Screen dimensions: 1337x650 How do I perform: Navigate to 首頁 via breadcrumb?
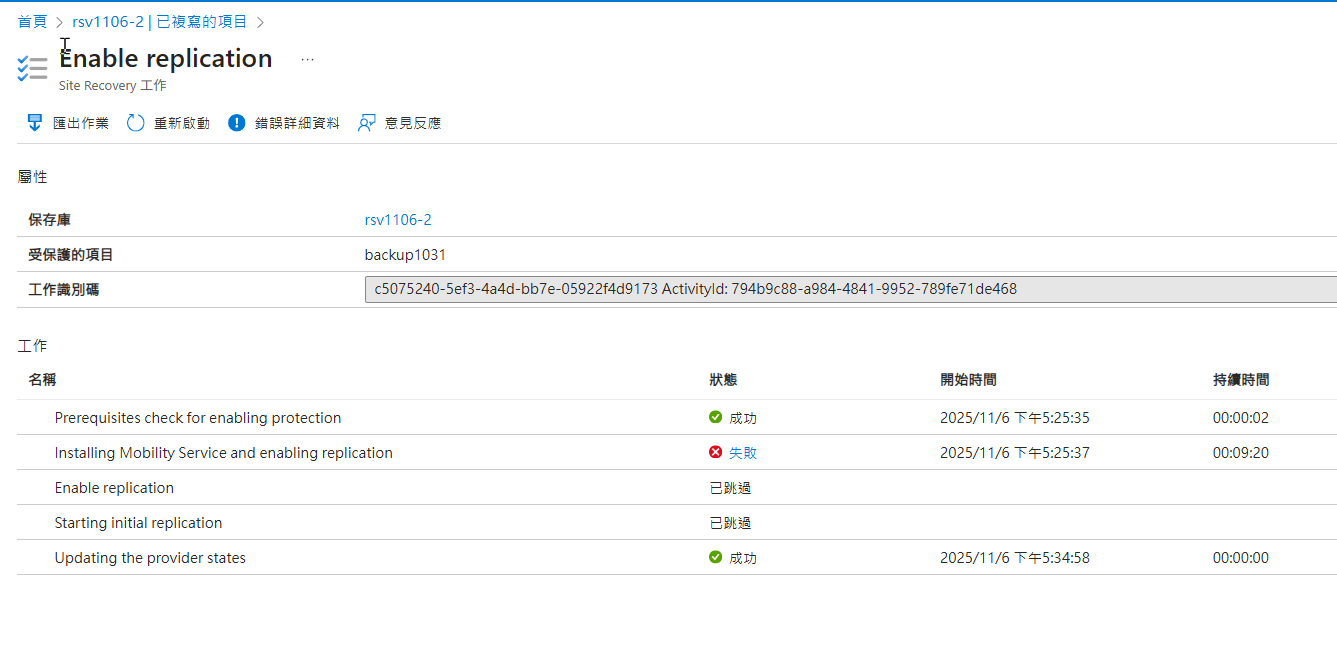pyautogui.click(x=31, y=20)
